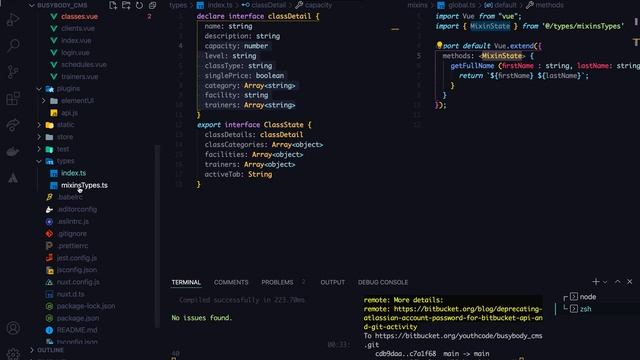Open mixinsTypes.ts in the Explorer tree

(84, 185)
